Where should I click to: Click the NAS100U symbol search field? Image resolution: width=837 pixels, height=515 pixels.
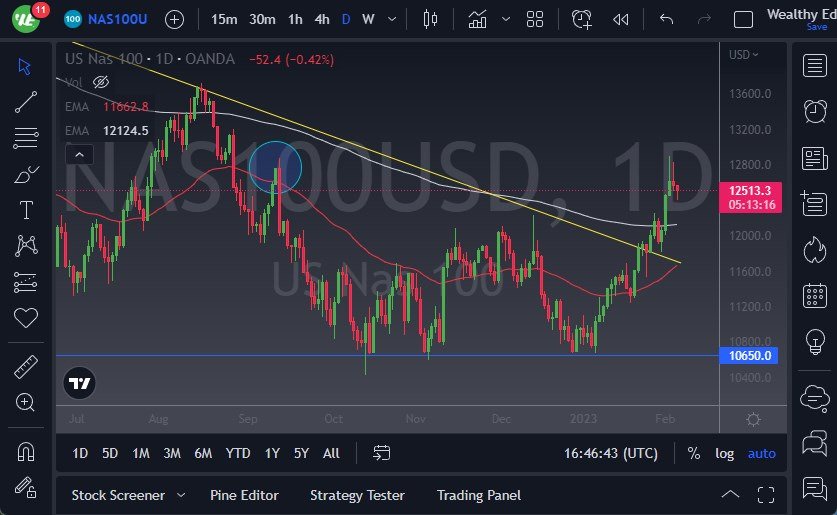[116, 19]
